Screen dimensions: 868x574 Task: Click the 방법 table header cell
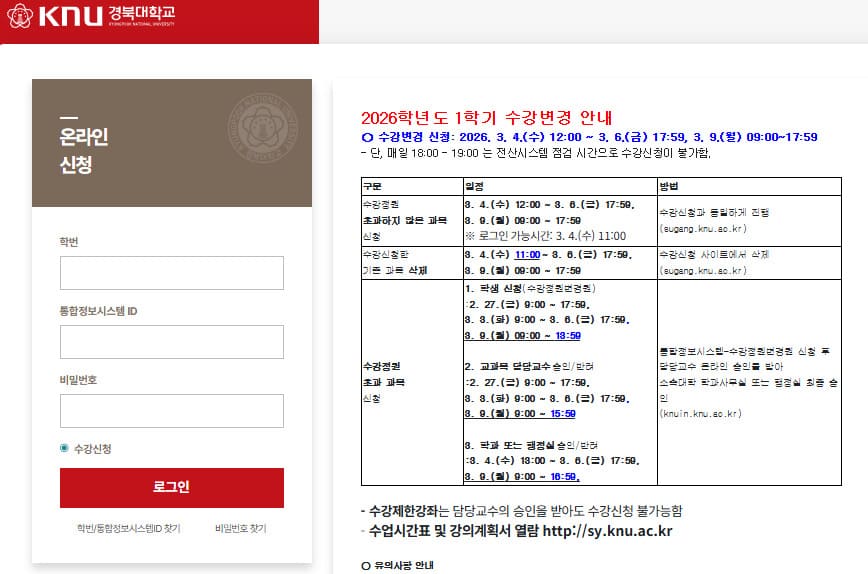(x=669, y=186)
